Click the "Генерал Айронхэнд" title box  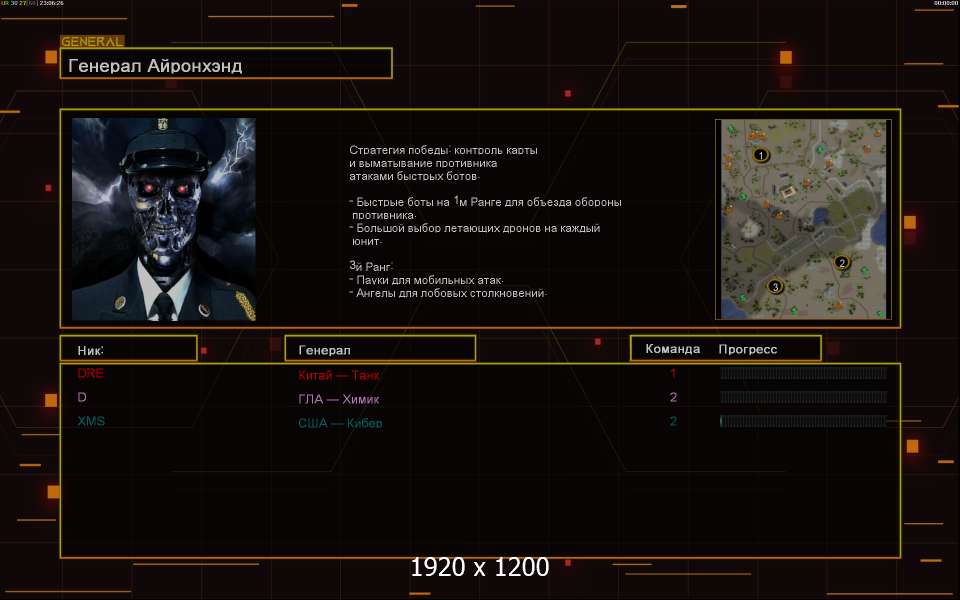226,63
